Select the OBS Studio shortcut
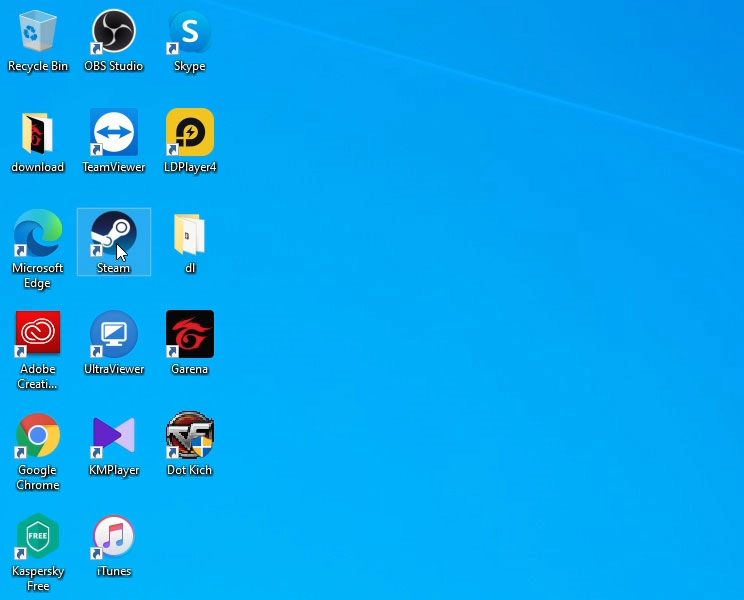The height and width of the screenshot is (600, 744). (114, 31)
